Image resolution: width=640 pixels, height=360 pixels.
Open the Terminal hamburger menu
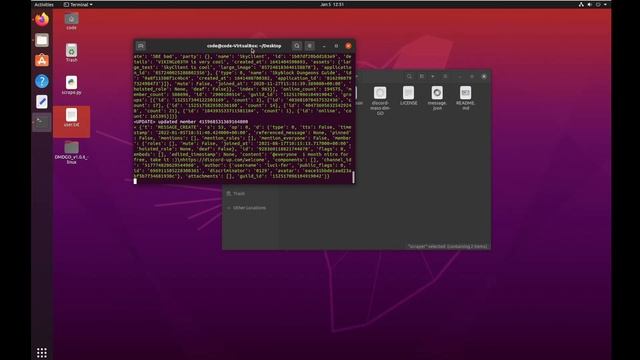point(310,46)
